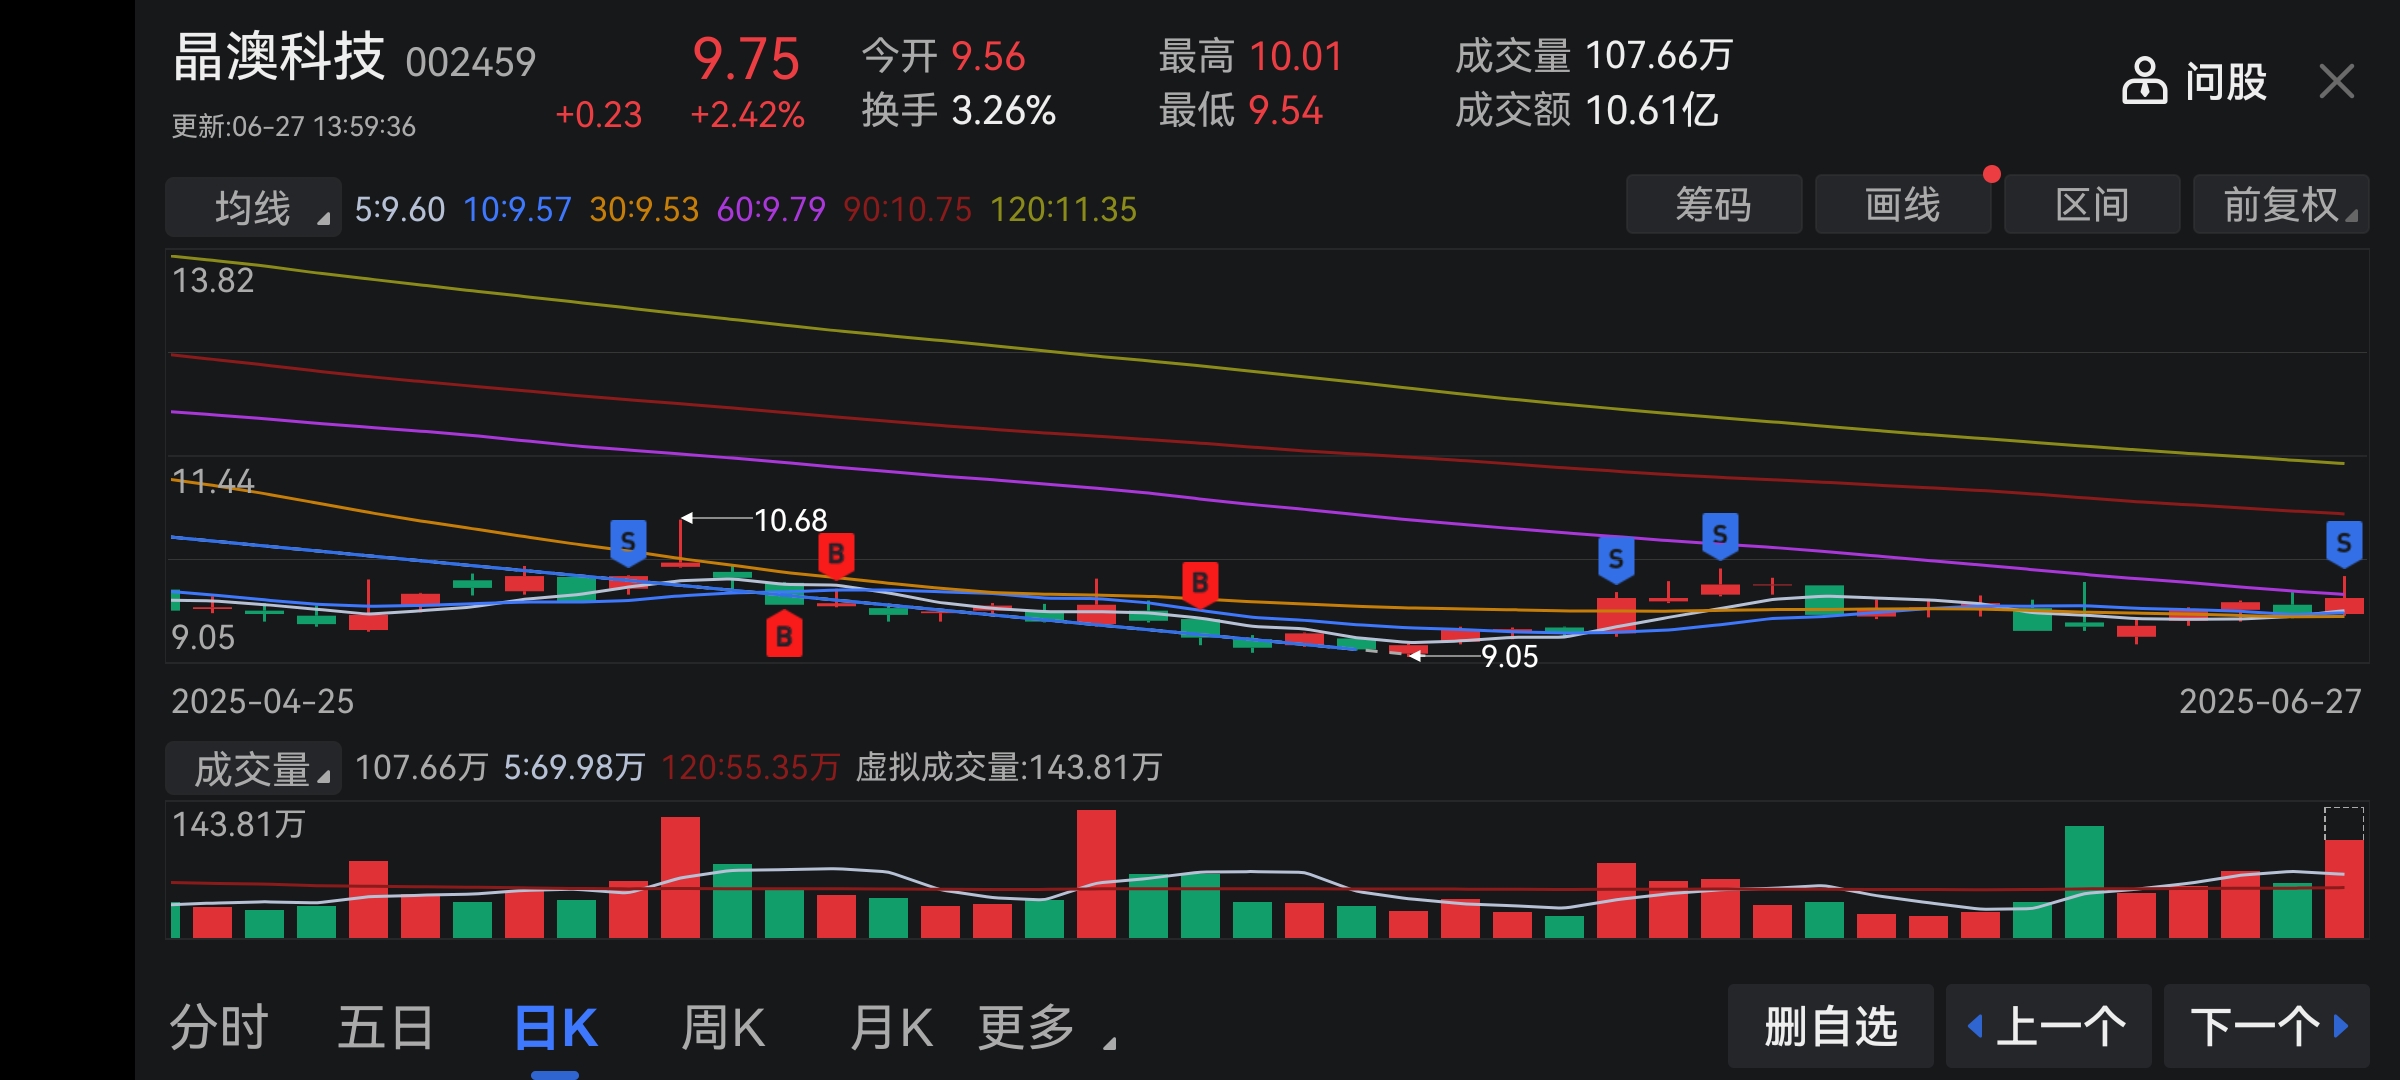Click the 虚拟成交量:143.81万 label

(1009, 767)
